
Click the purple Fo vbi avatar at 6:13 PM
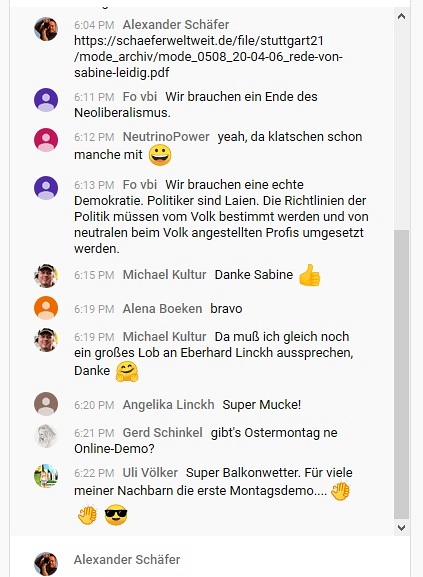pos(46,188)
